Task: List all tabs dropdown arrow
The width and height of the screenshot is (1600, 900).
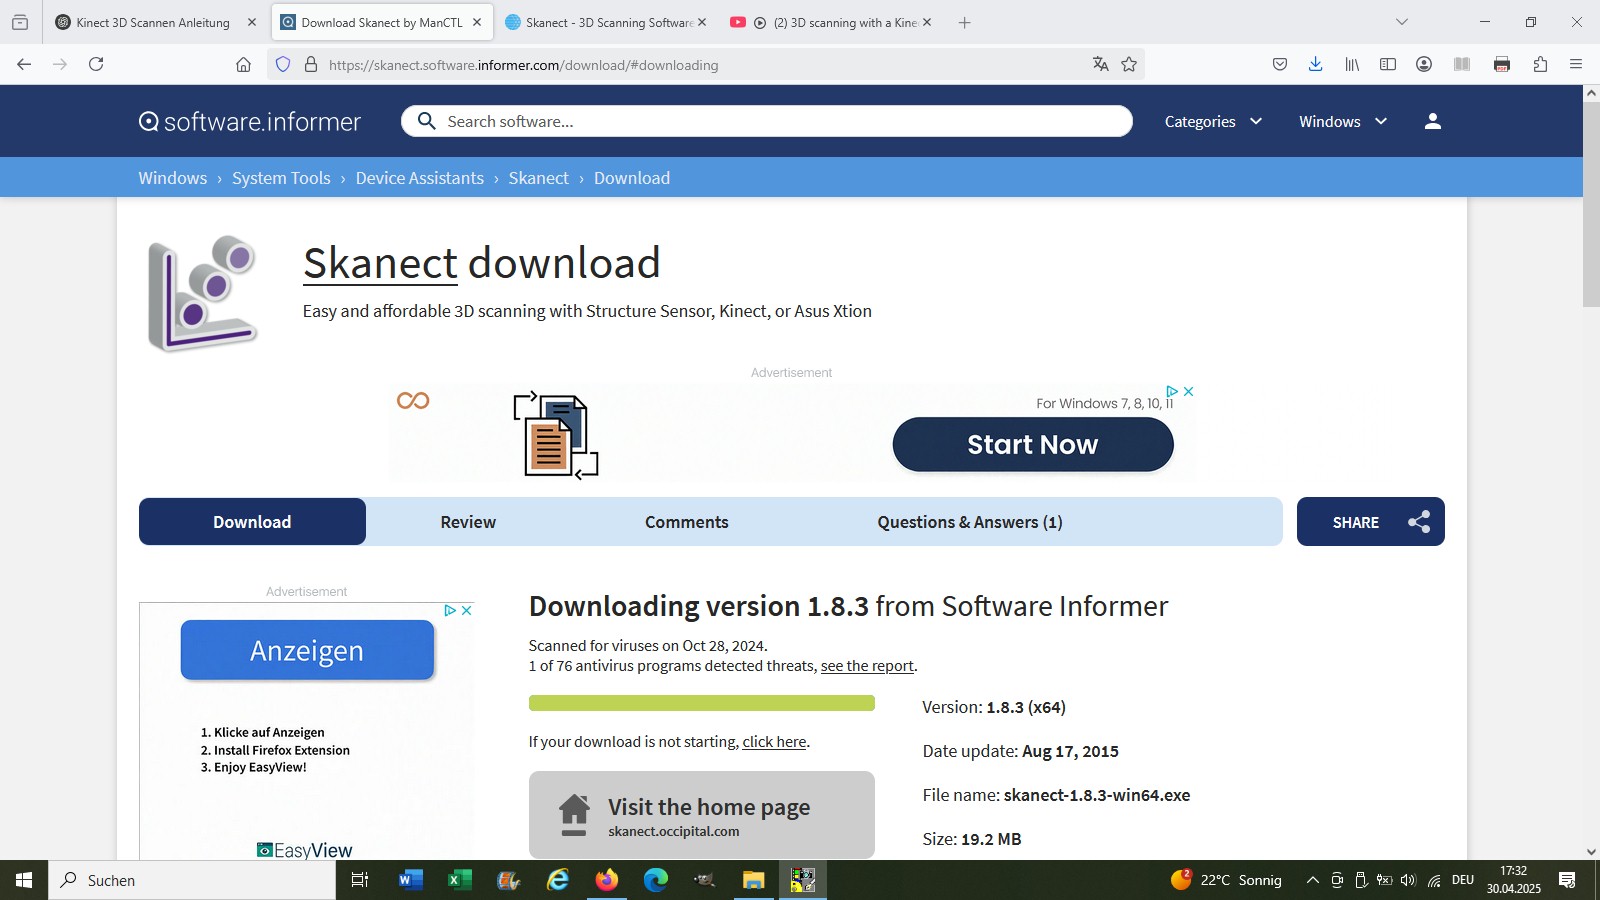Action: point(1402,22)
